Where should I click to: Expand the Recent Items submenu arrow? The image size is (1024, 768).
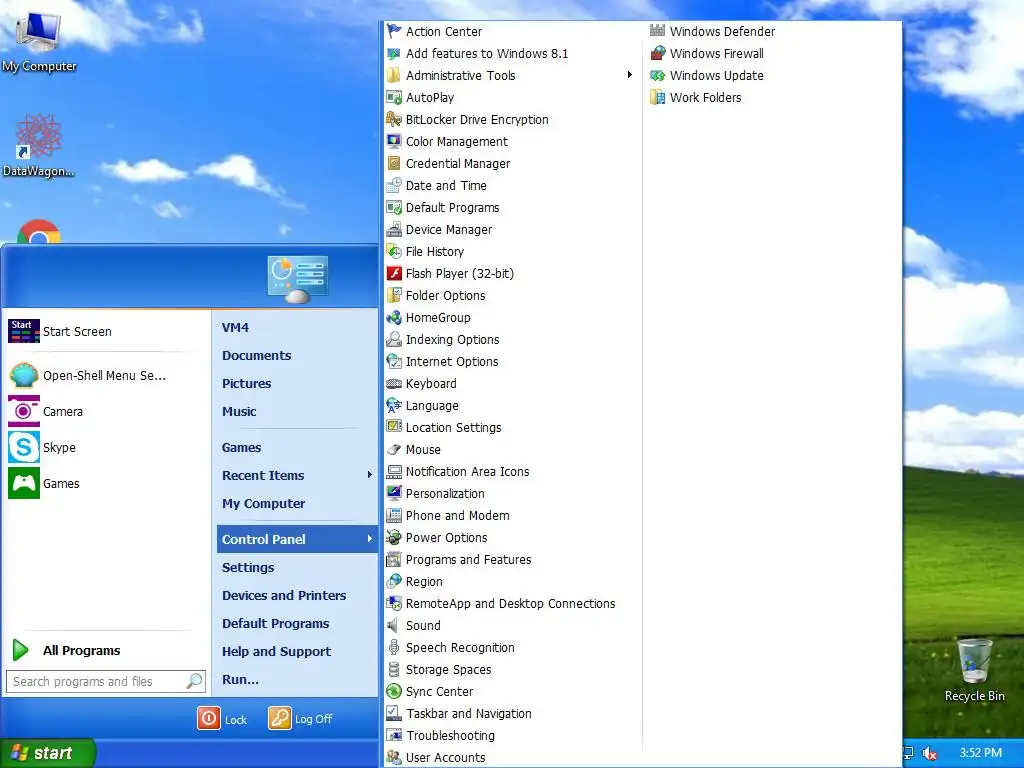click(370, 475)
